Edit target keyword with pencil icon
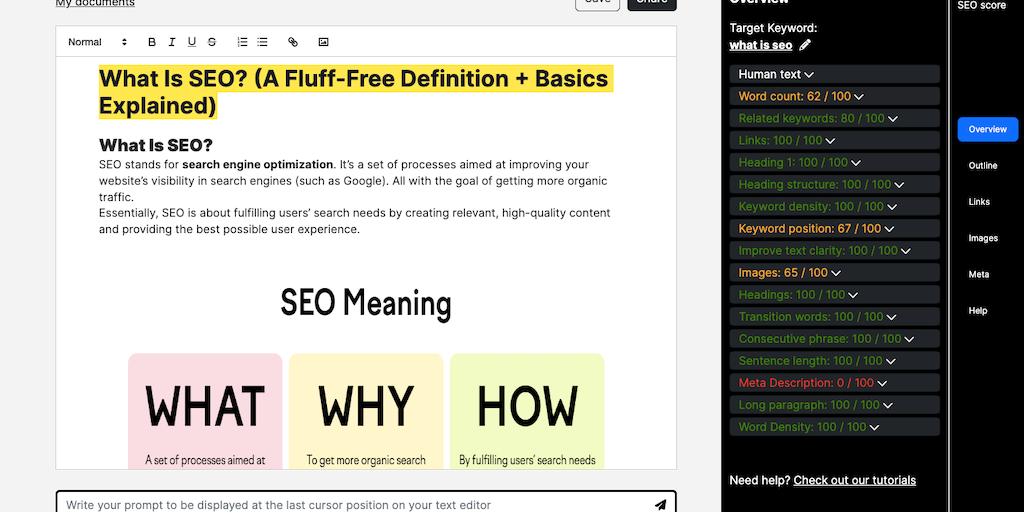The height and width of the screenshot is (512, 1024). click(x=805, y=45)
